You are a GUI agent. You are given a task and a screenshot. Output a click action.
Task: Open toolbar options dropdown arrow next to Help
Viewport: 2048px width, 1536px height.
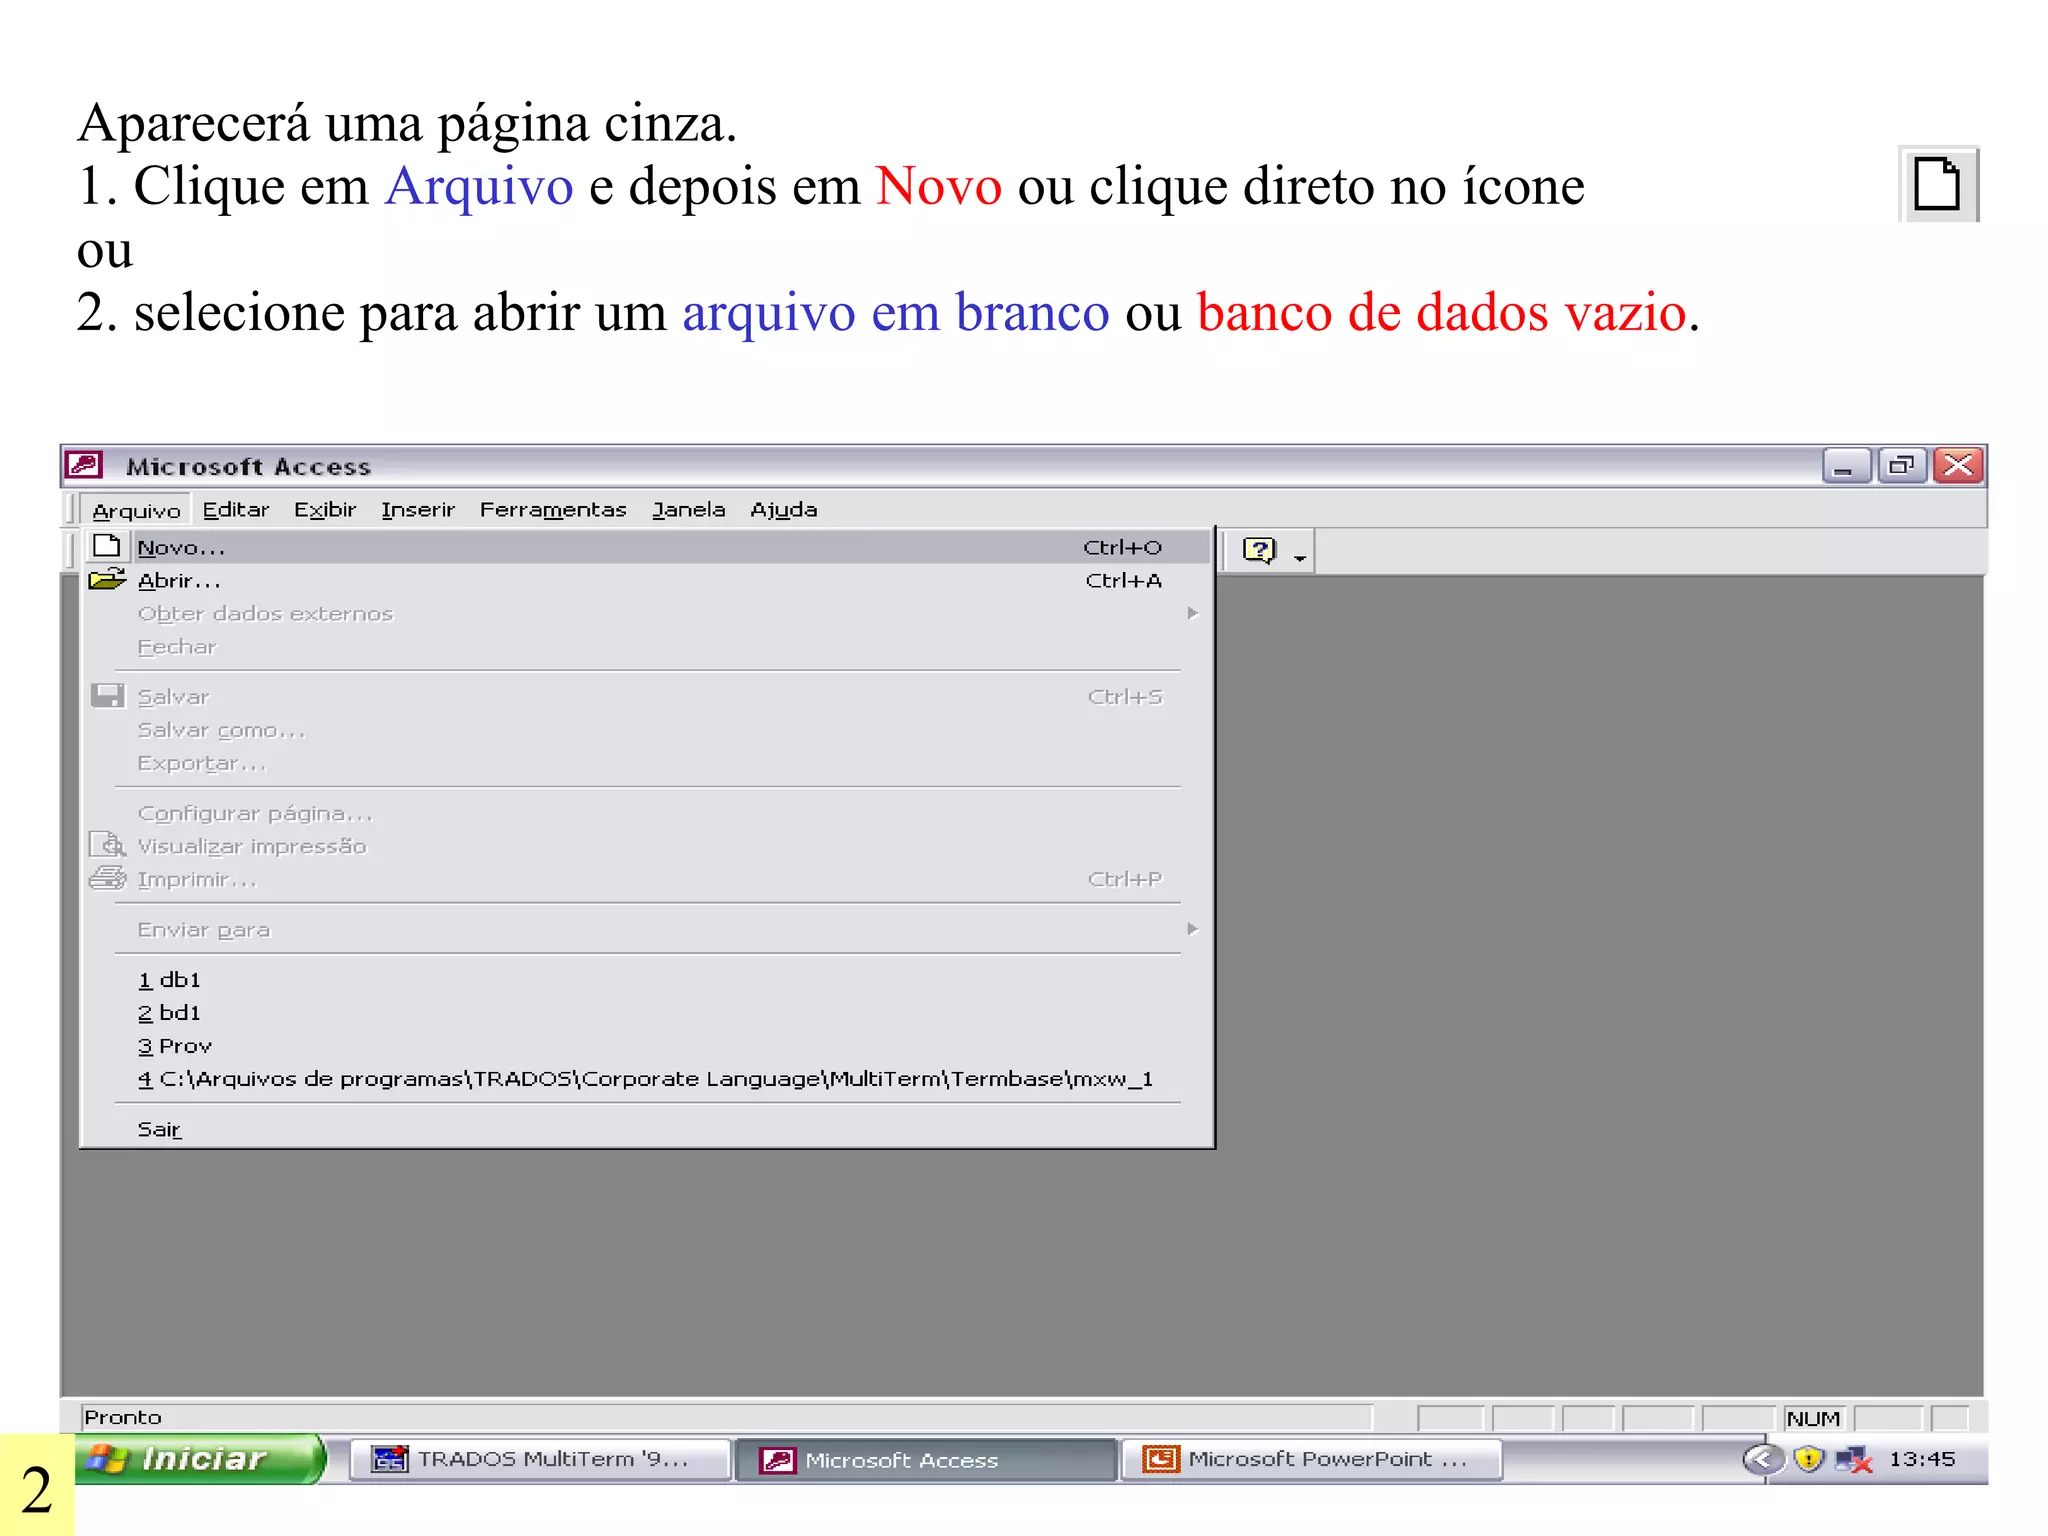click(1300, 557)
